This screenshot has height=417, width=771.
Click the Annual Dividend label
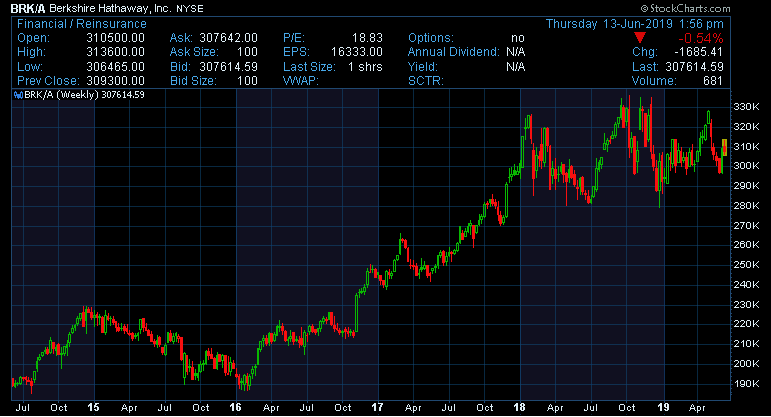pos(454,52)
